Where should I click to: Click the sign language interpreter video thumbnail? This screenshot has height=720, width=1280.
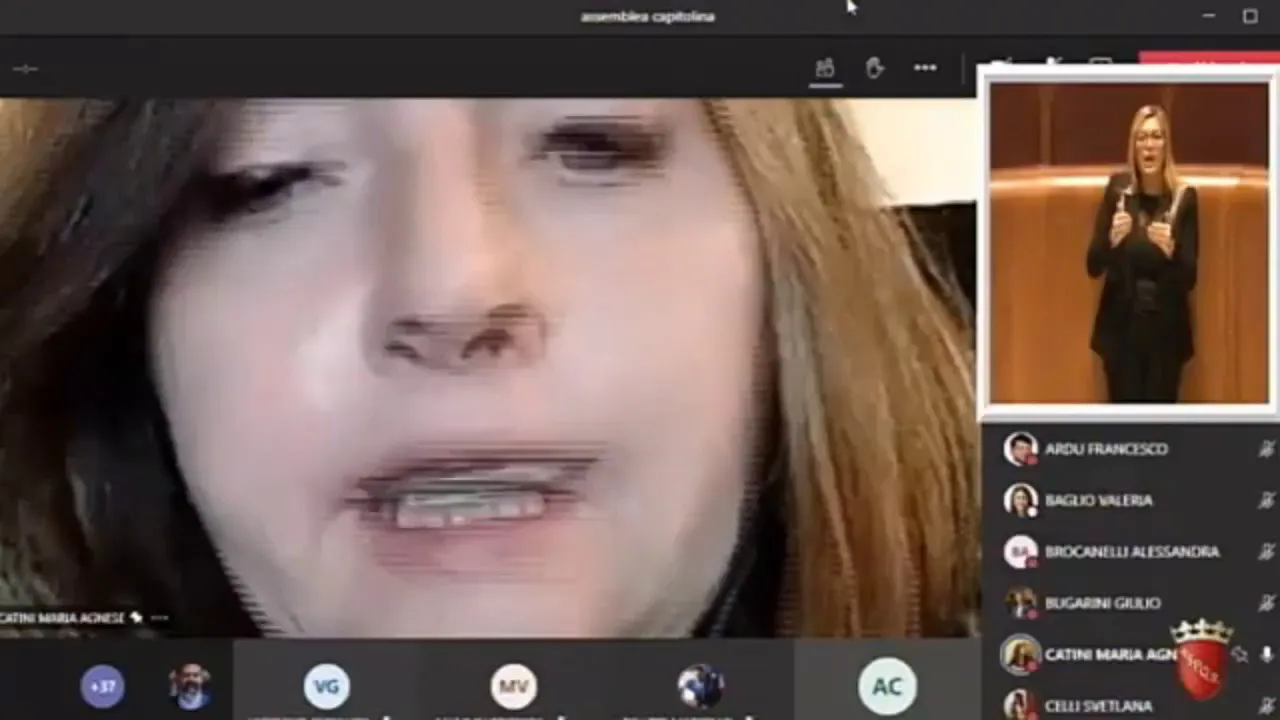coord(1129,243)
